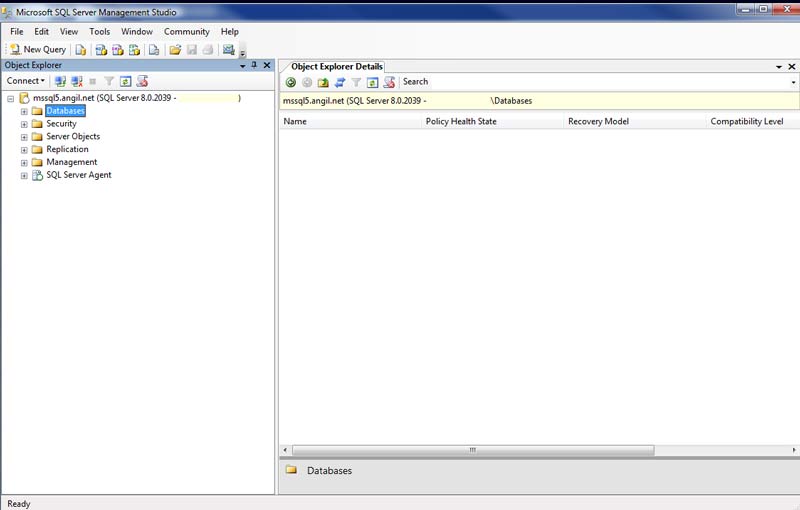Click the Recovery Model column header
Image resolution: width=800 pixels, height=510 pixels.
click(x=635, y=121)
